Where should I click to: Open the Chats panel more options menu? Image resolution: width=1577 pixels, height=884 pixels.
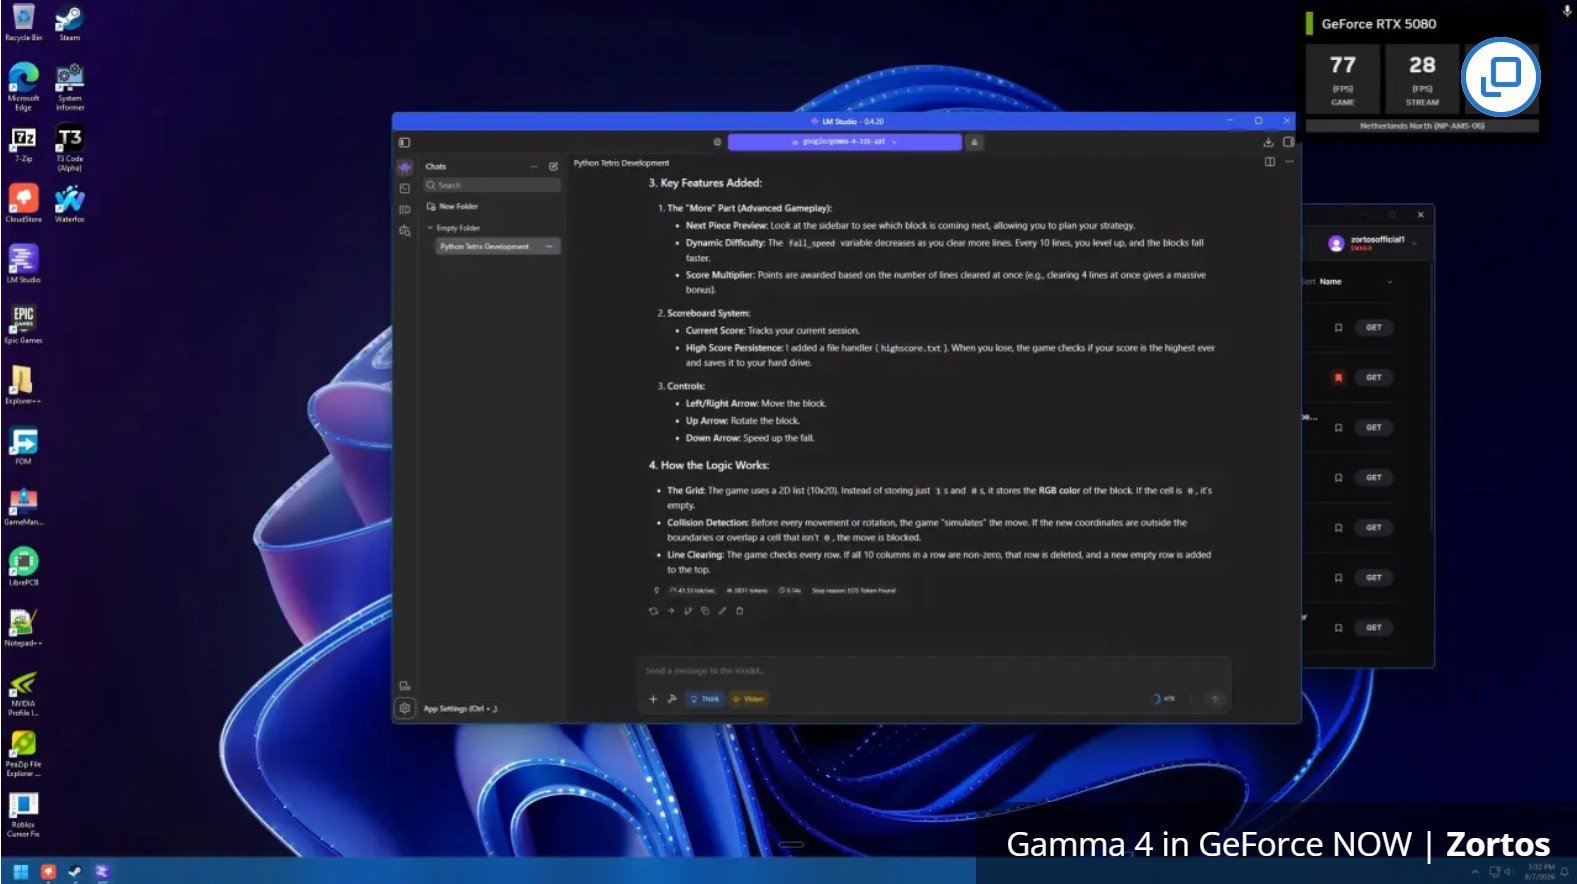[534, 167]
